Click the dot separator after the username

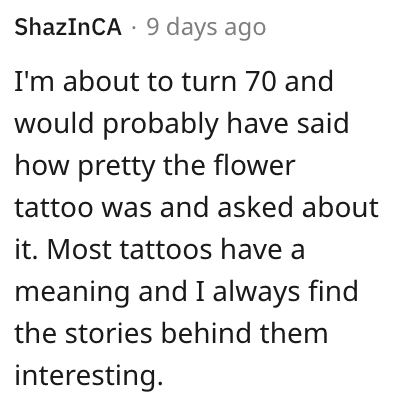tap(134, 28)
